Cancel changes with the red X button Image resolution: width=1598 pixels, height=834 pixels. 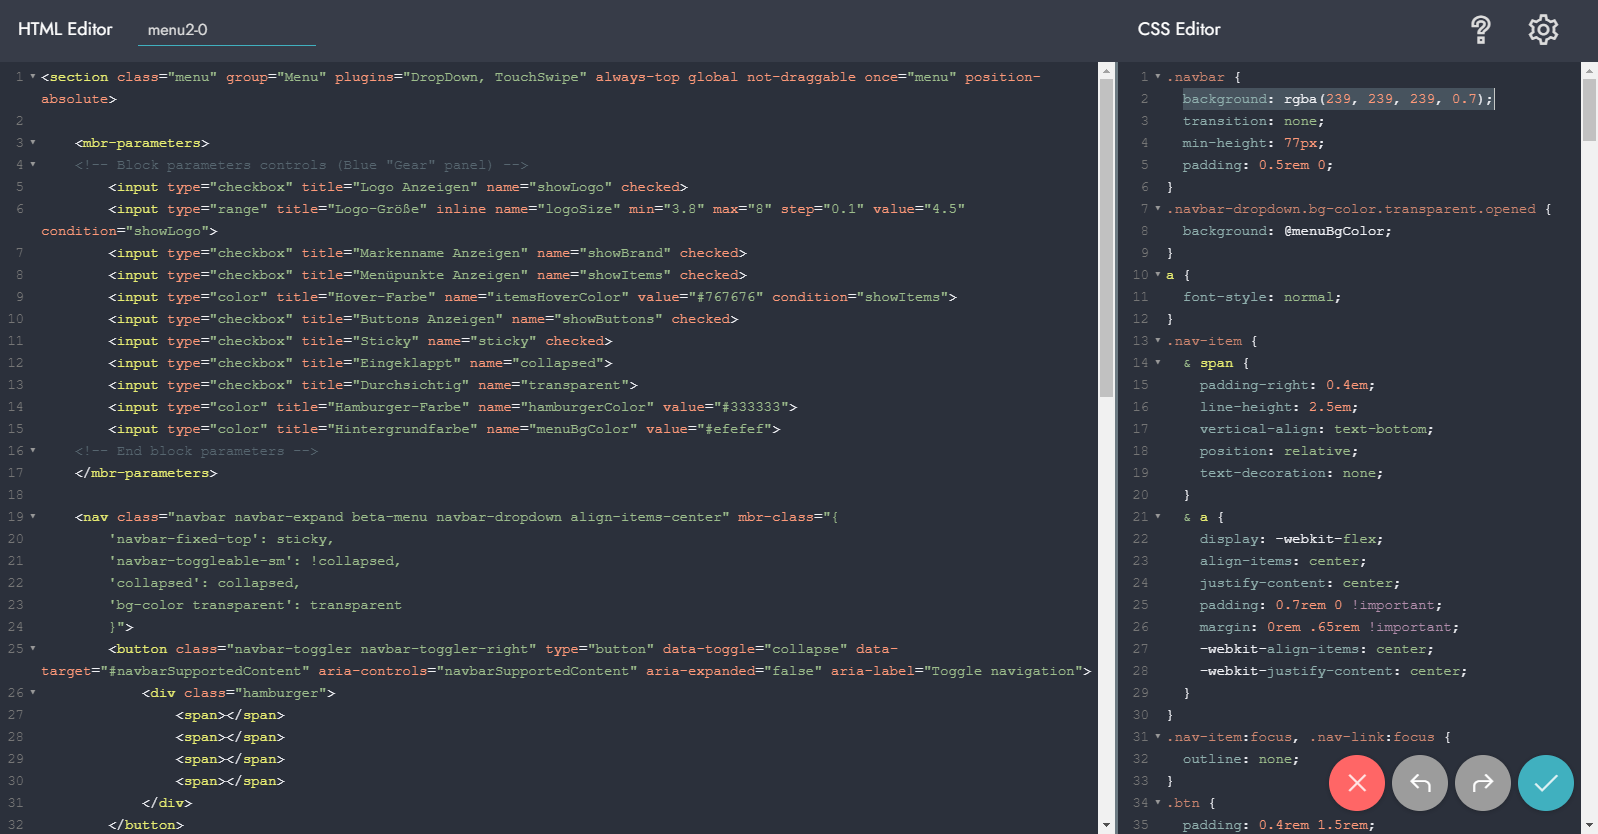pyautogui.click(x=1356, y=783)
